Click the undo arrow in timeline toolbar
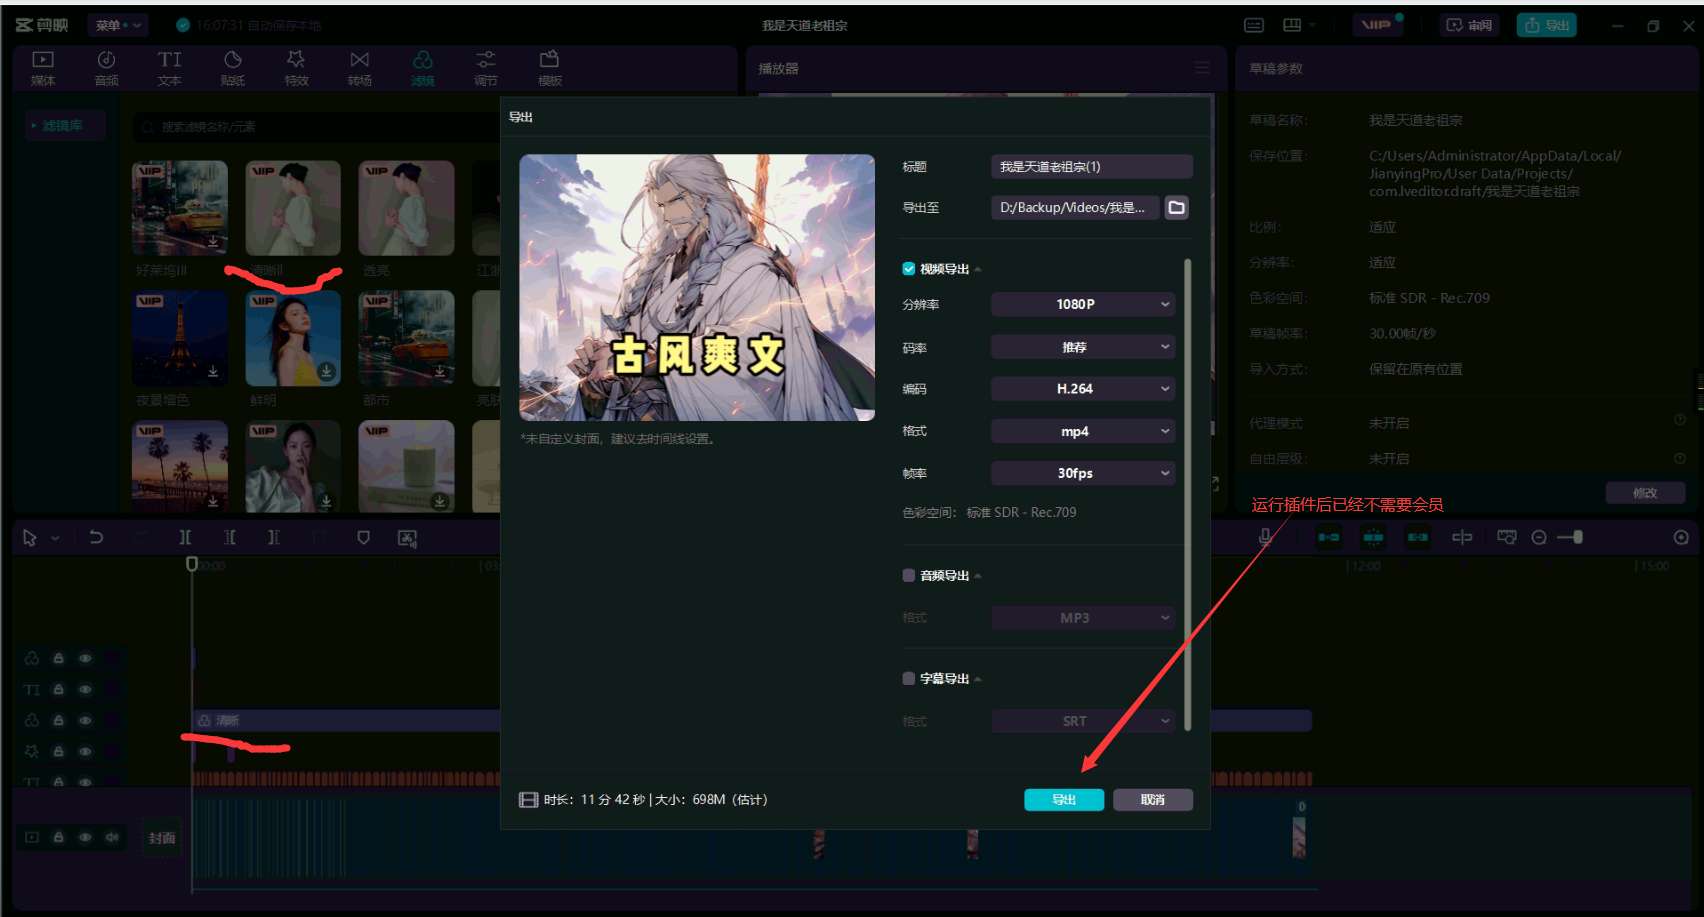 [96, 537]
